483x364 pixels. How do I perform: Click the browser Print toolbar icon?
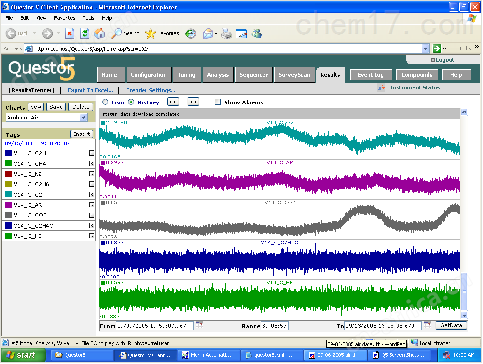click(x=227, y=33)
